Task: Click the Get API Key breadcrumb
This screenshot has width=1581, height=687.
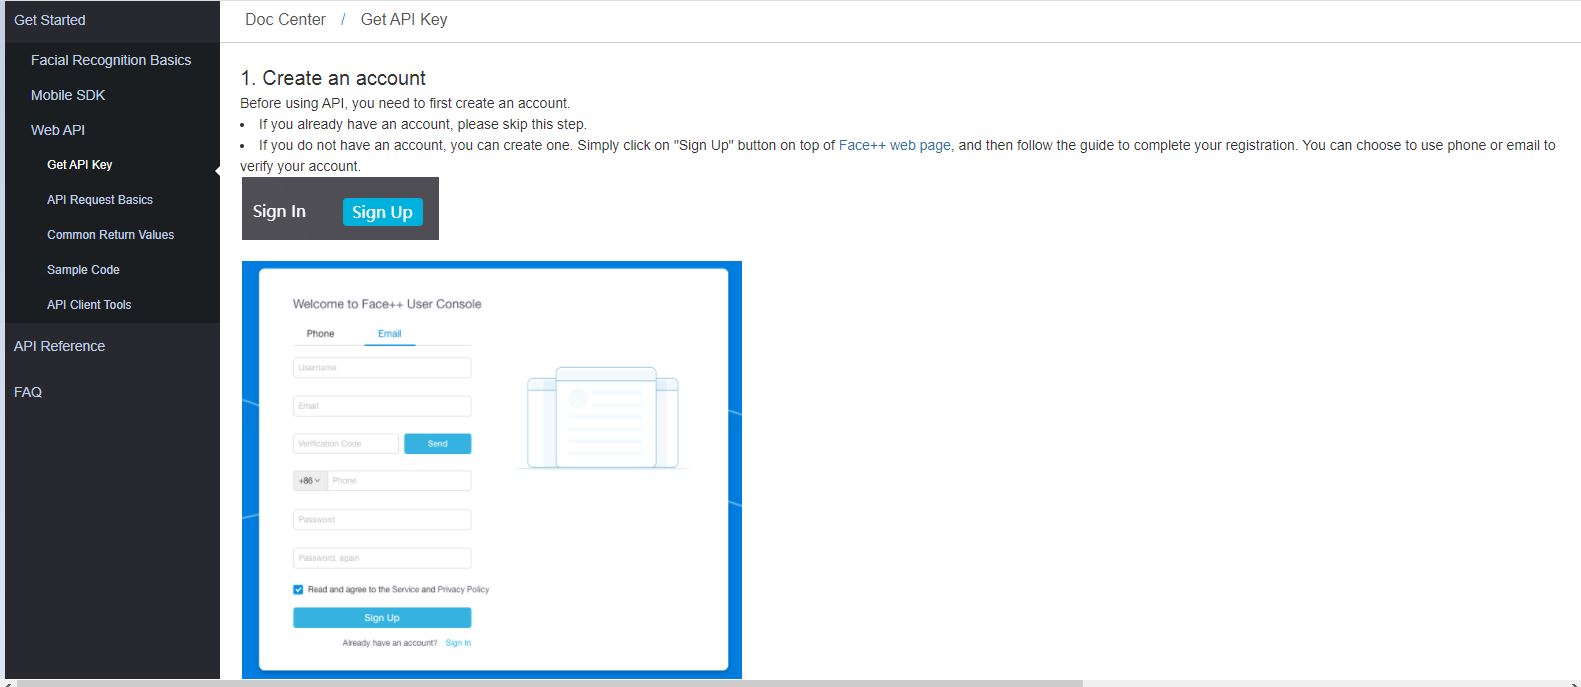Action: coord(404,20)
